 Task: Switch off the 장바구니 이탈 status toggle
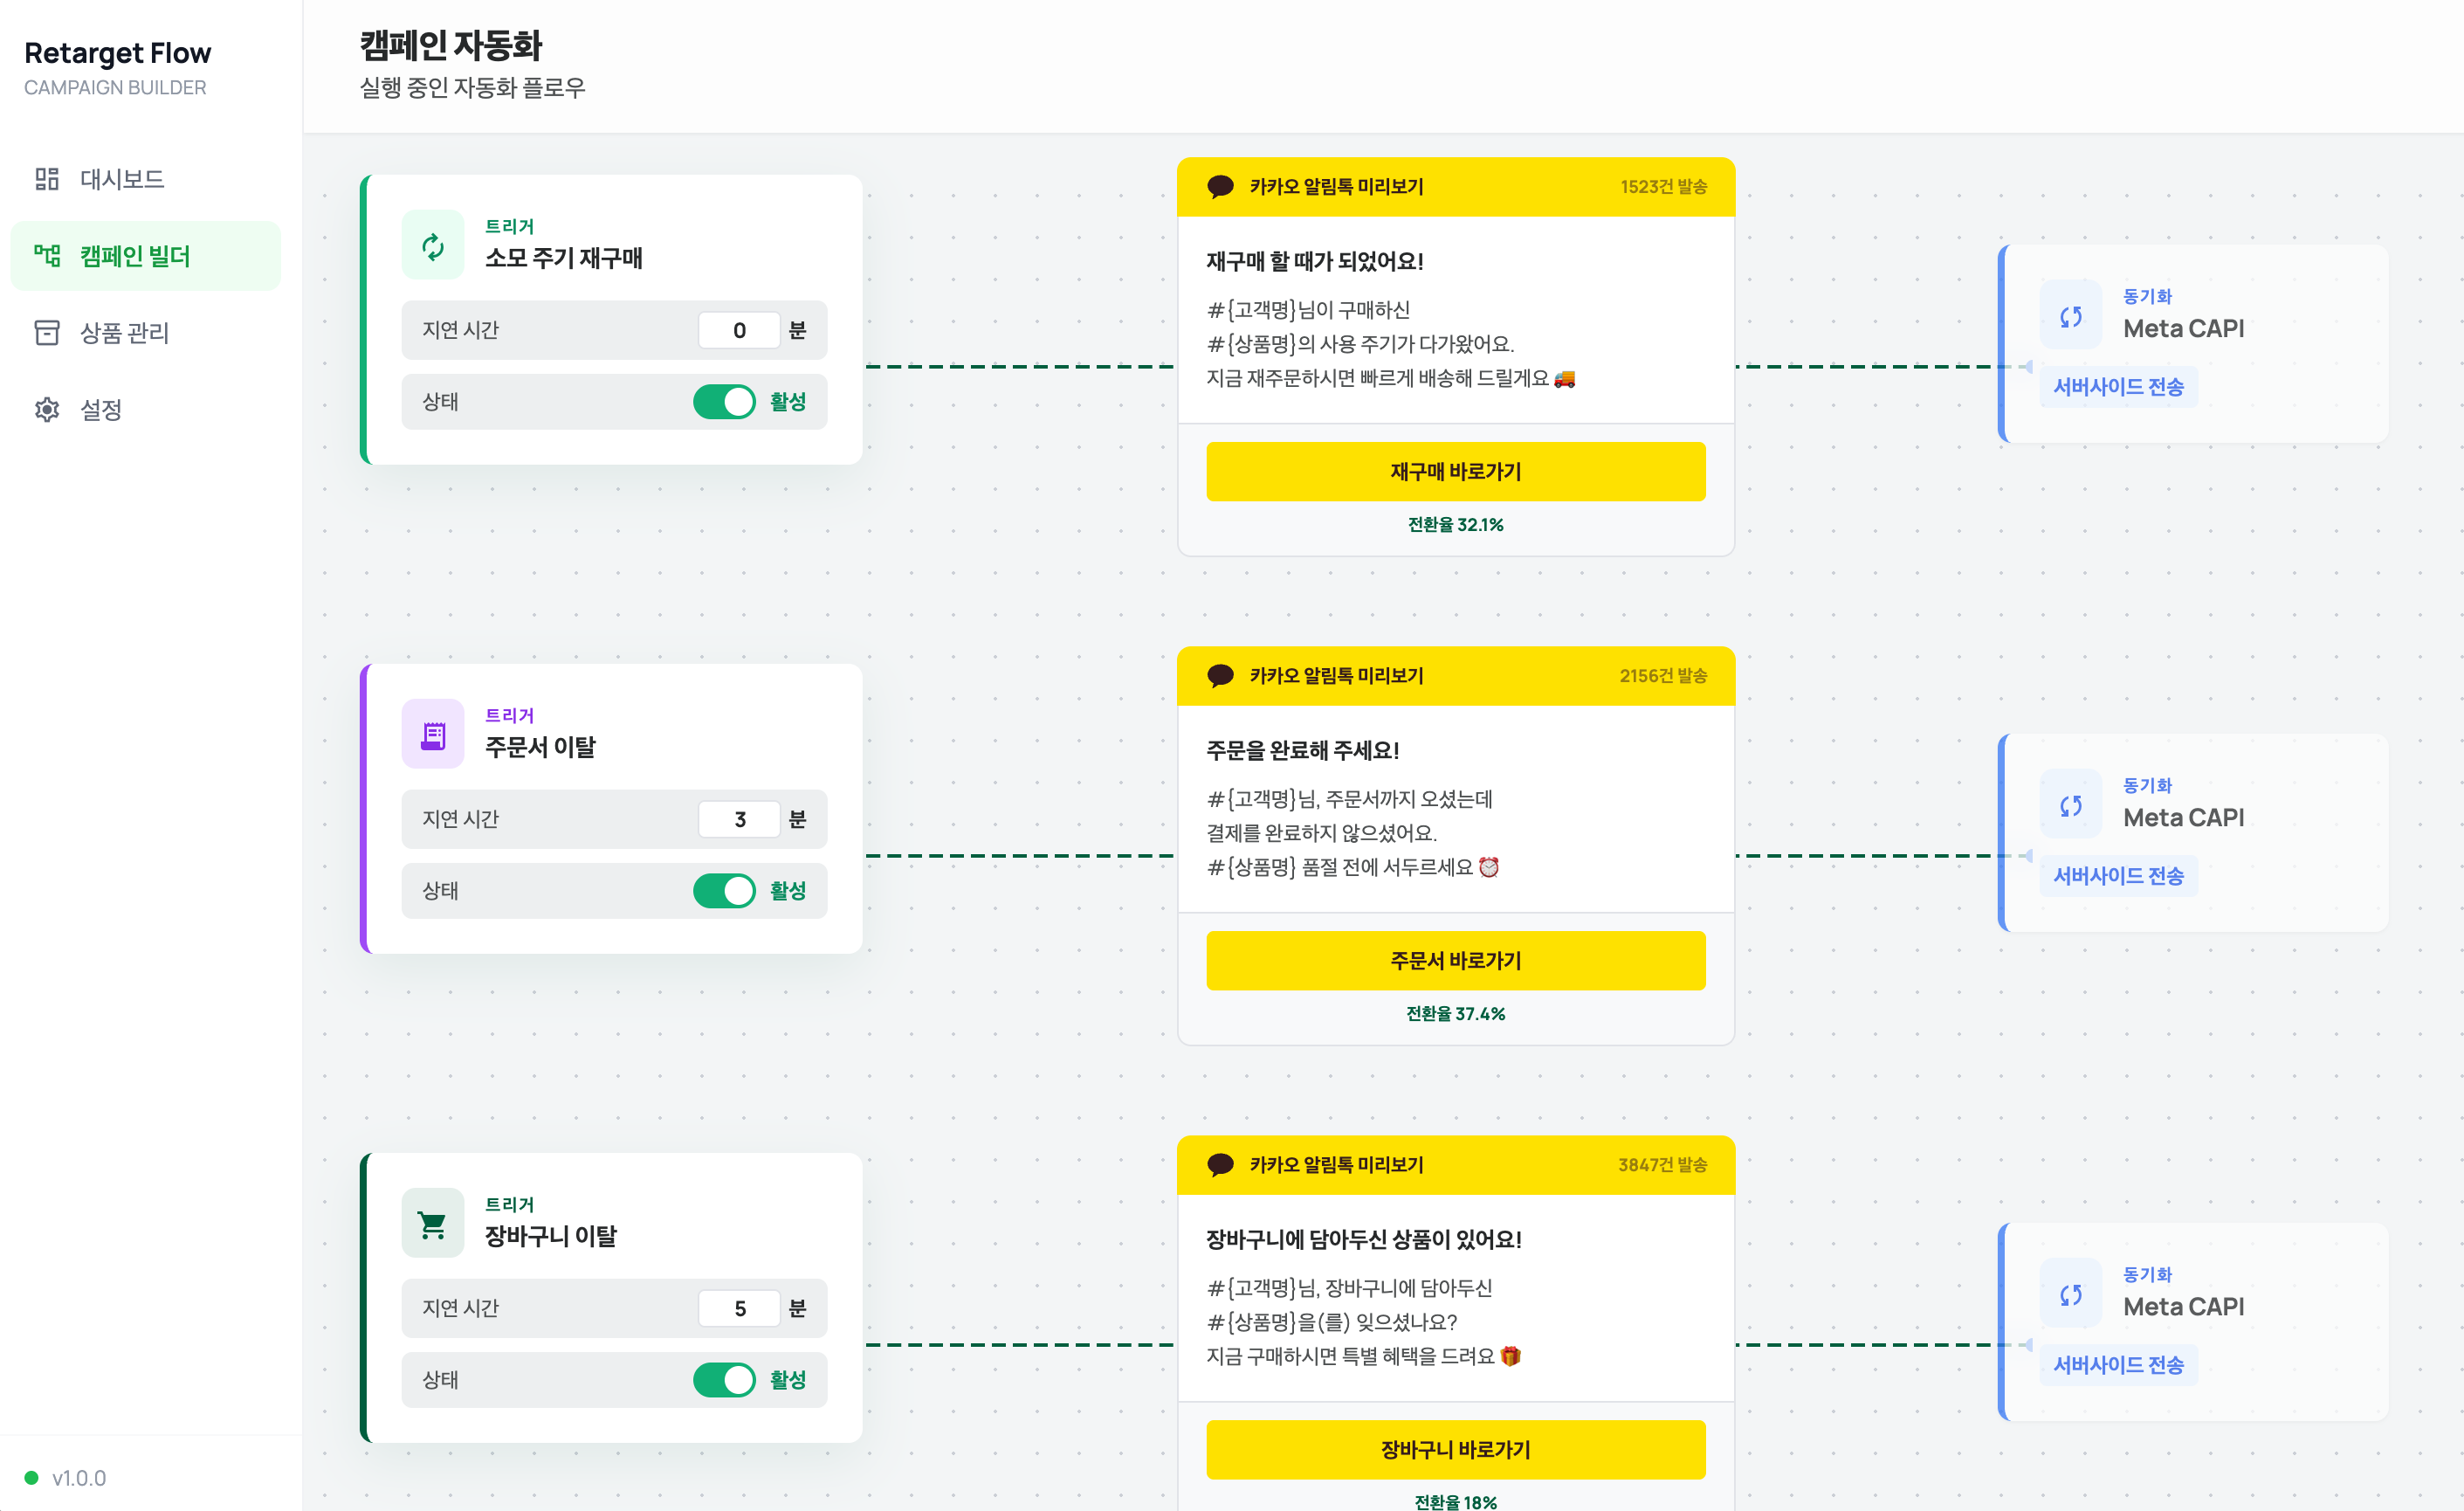pyautogui.click(x=724, y=1379)
